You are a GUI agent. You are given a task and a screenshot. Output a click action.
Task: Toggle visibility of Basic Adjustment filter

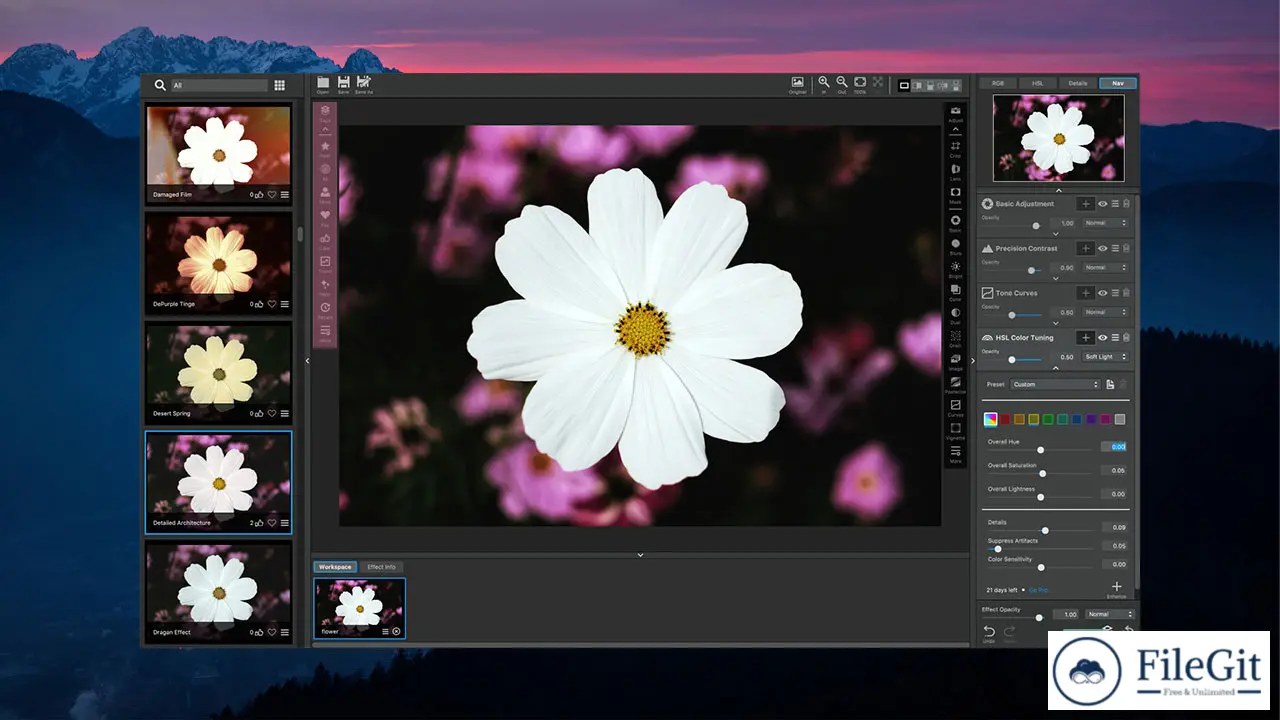(1103, 204)
